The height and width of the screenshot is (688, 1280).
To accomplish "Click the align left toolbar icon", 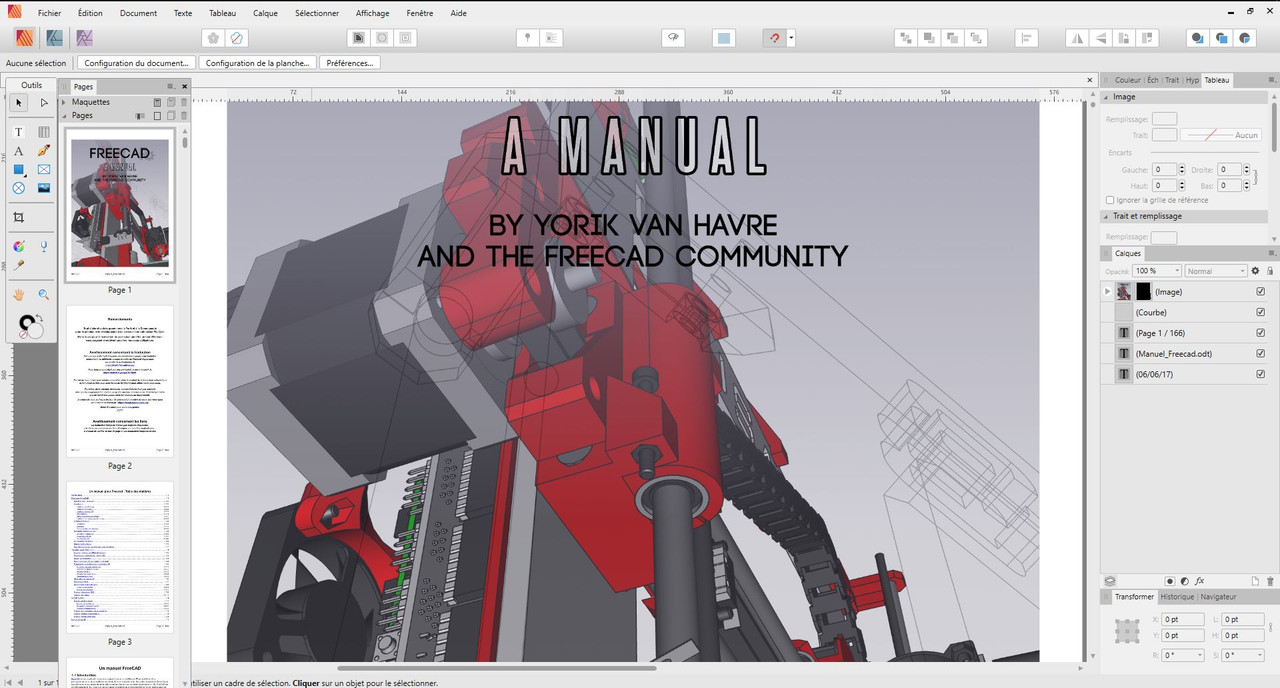I will (x=1026, y=38).
